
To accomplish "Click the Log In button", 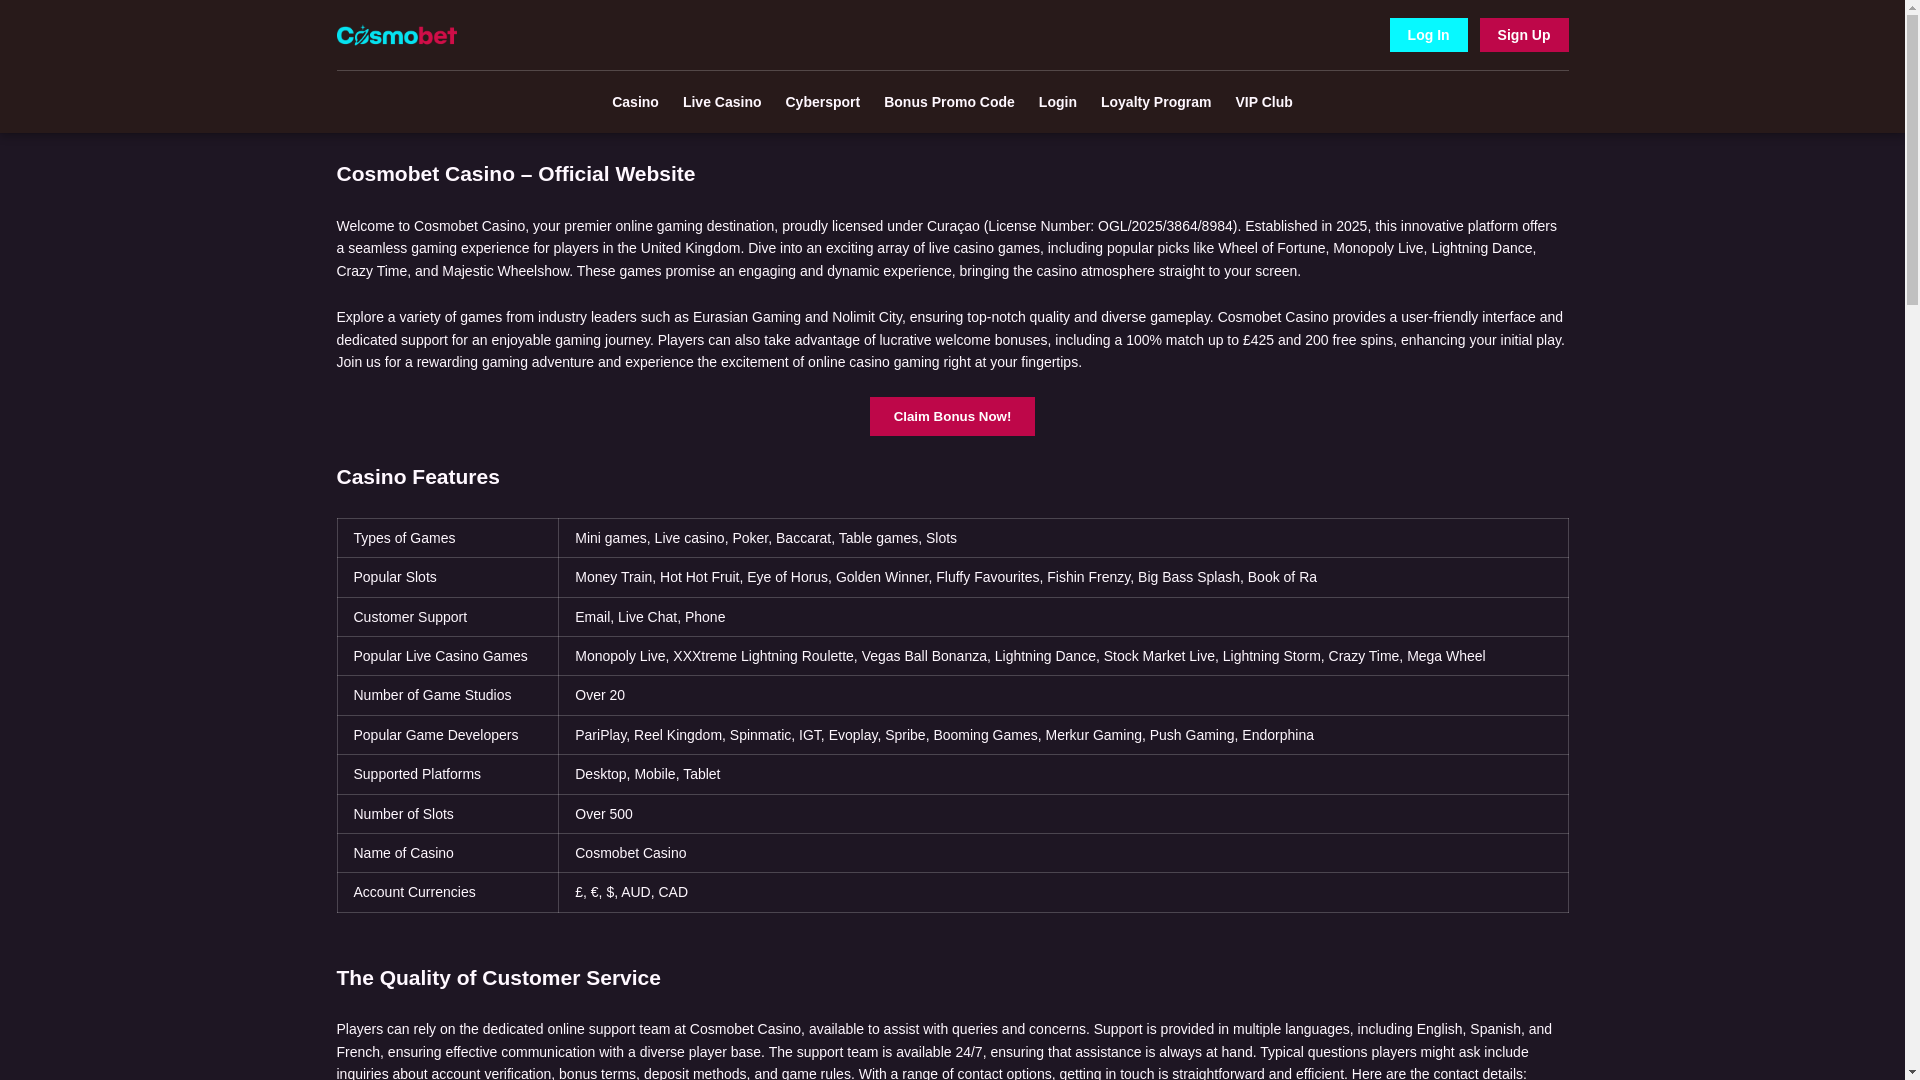I will click(1428, 35).
